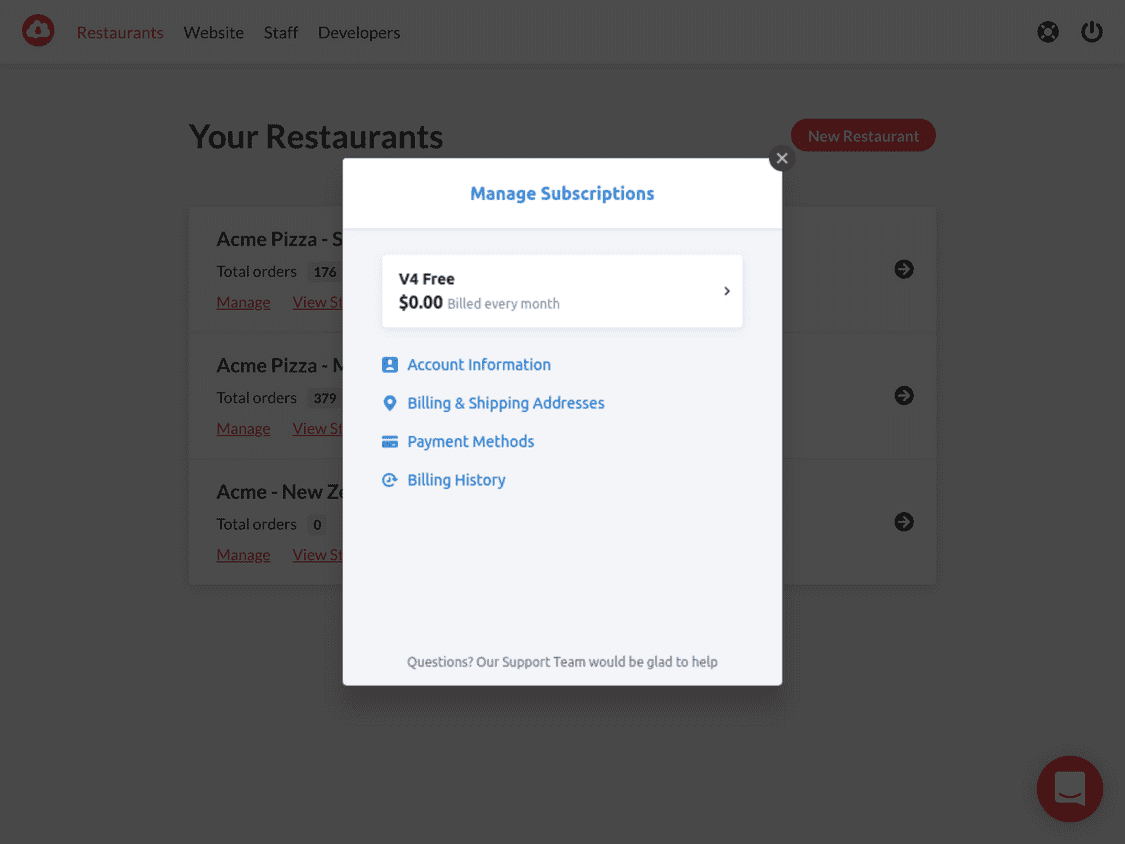This screenshot has height=844, width=1125.
Task: Open the first Acme Pizza arrow
Action: click(904, 269)
